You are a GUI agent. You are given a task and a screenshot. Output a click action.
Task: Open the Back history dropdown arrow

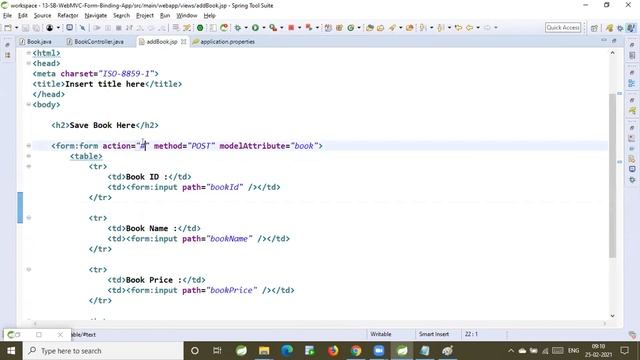(x=478, y=28)
